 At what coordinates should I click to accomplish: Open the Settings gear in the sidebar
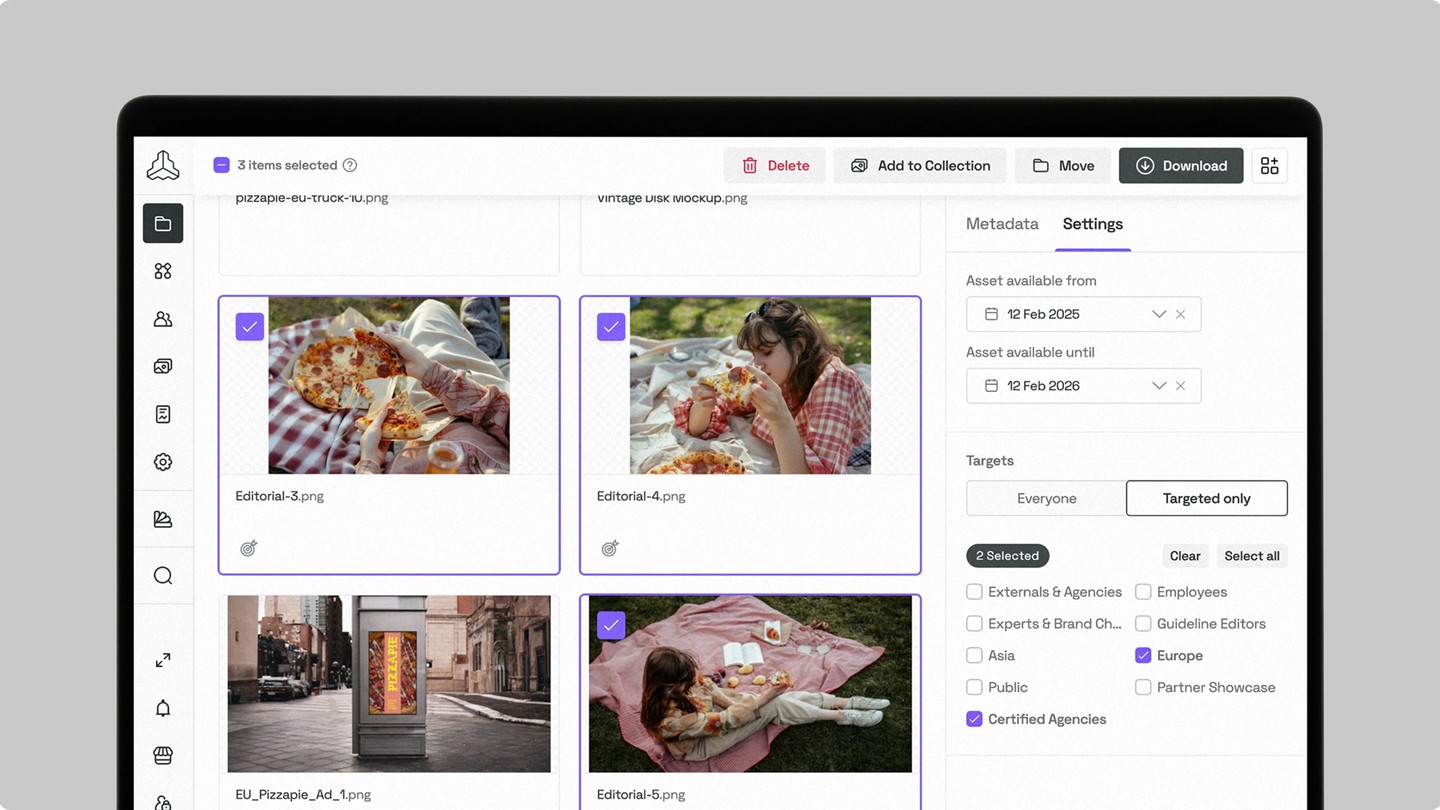(x=163, y=462)
